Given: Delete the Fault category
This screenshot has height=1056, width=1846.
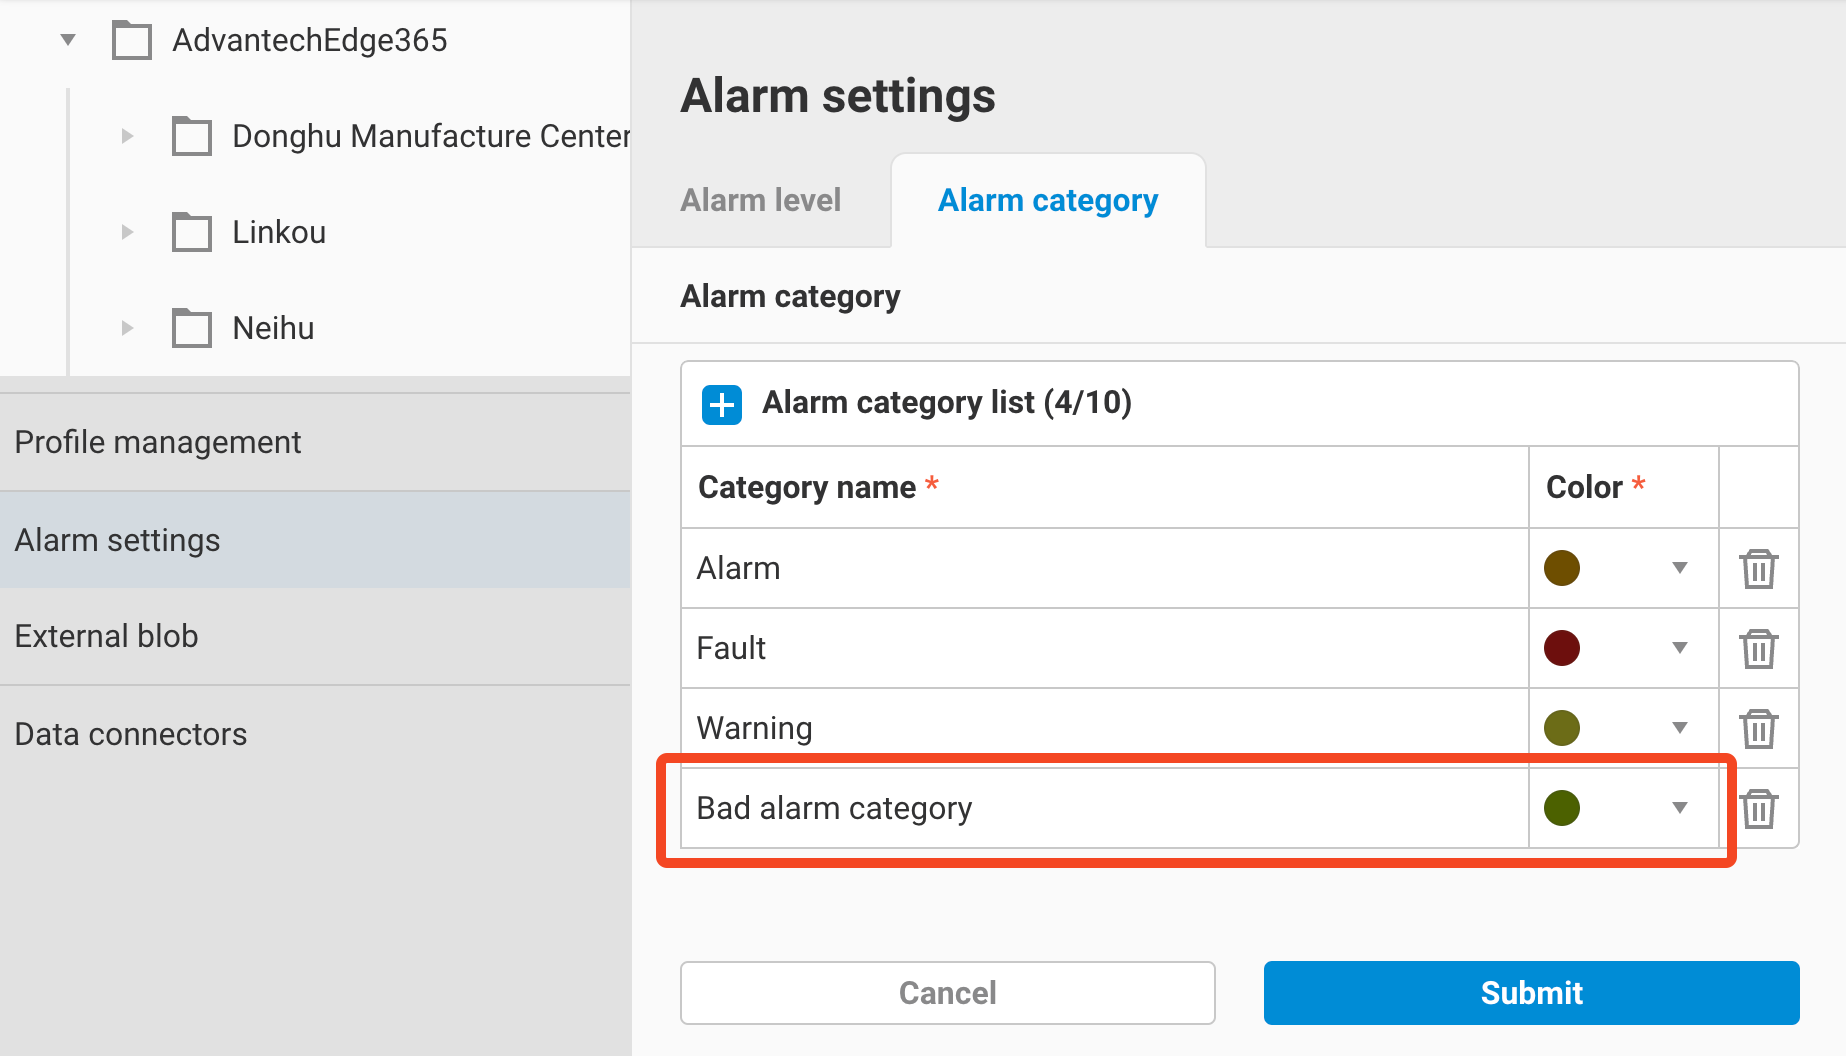Looking at the screenshot, I should [1758, 648].
